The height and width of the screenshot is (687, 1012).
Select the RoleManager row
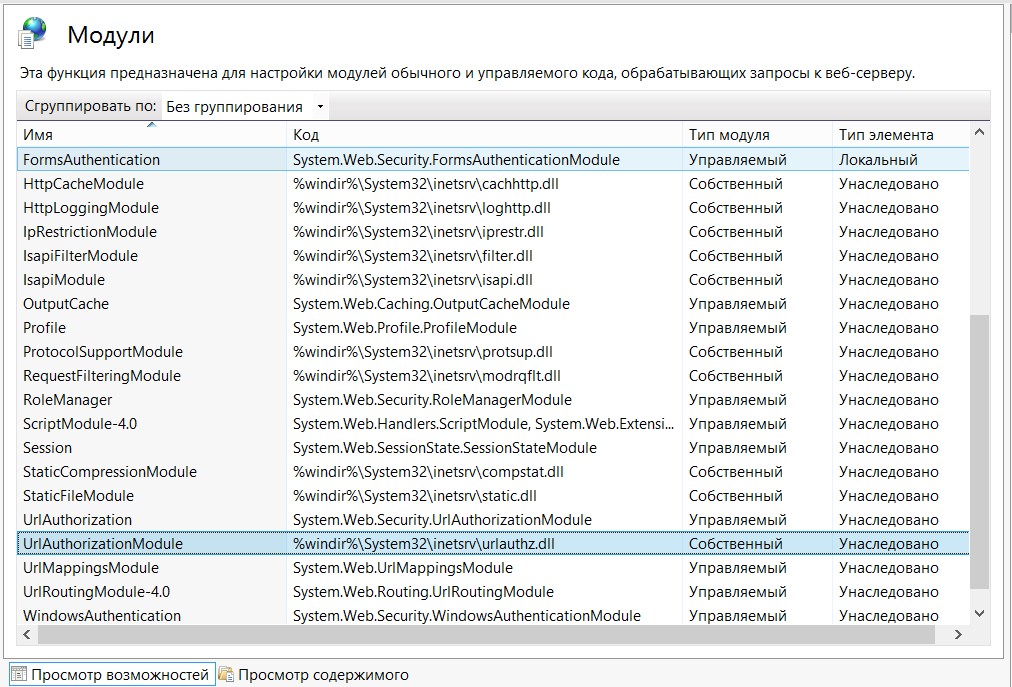(x=493, y=400)
